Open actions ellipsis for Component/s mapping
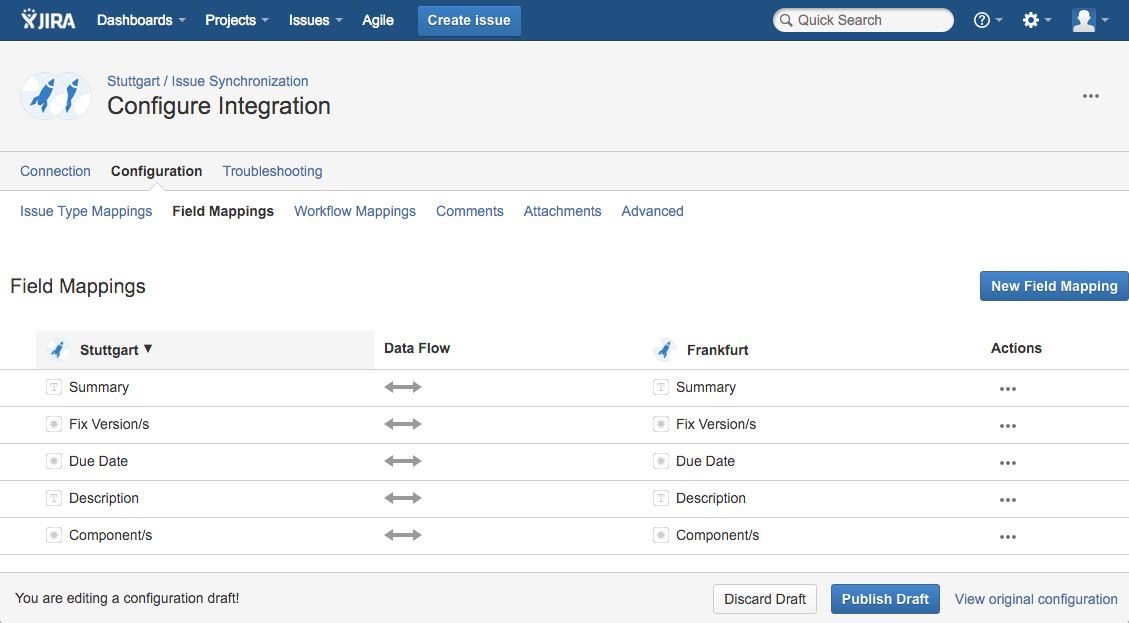Viewport: 1129px width, 623px height. [x=1007, y=537]
